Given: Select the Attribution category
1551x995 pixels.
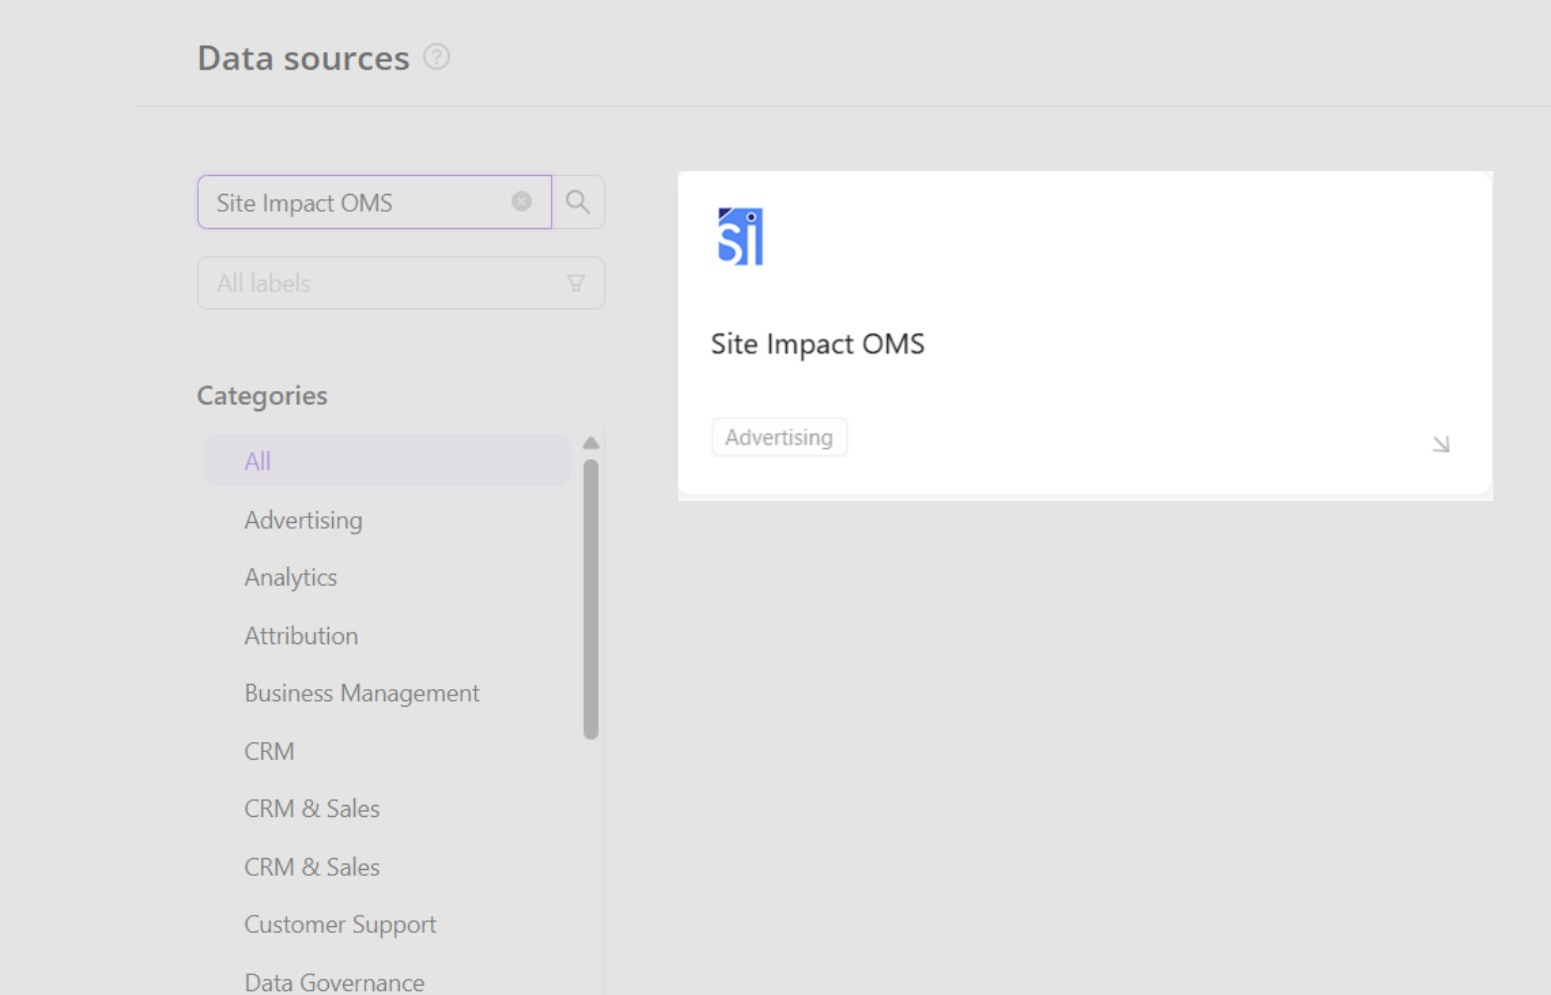Looking at the screenshot, I should [300, 636].
